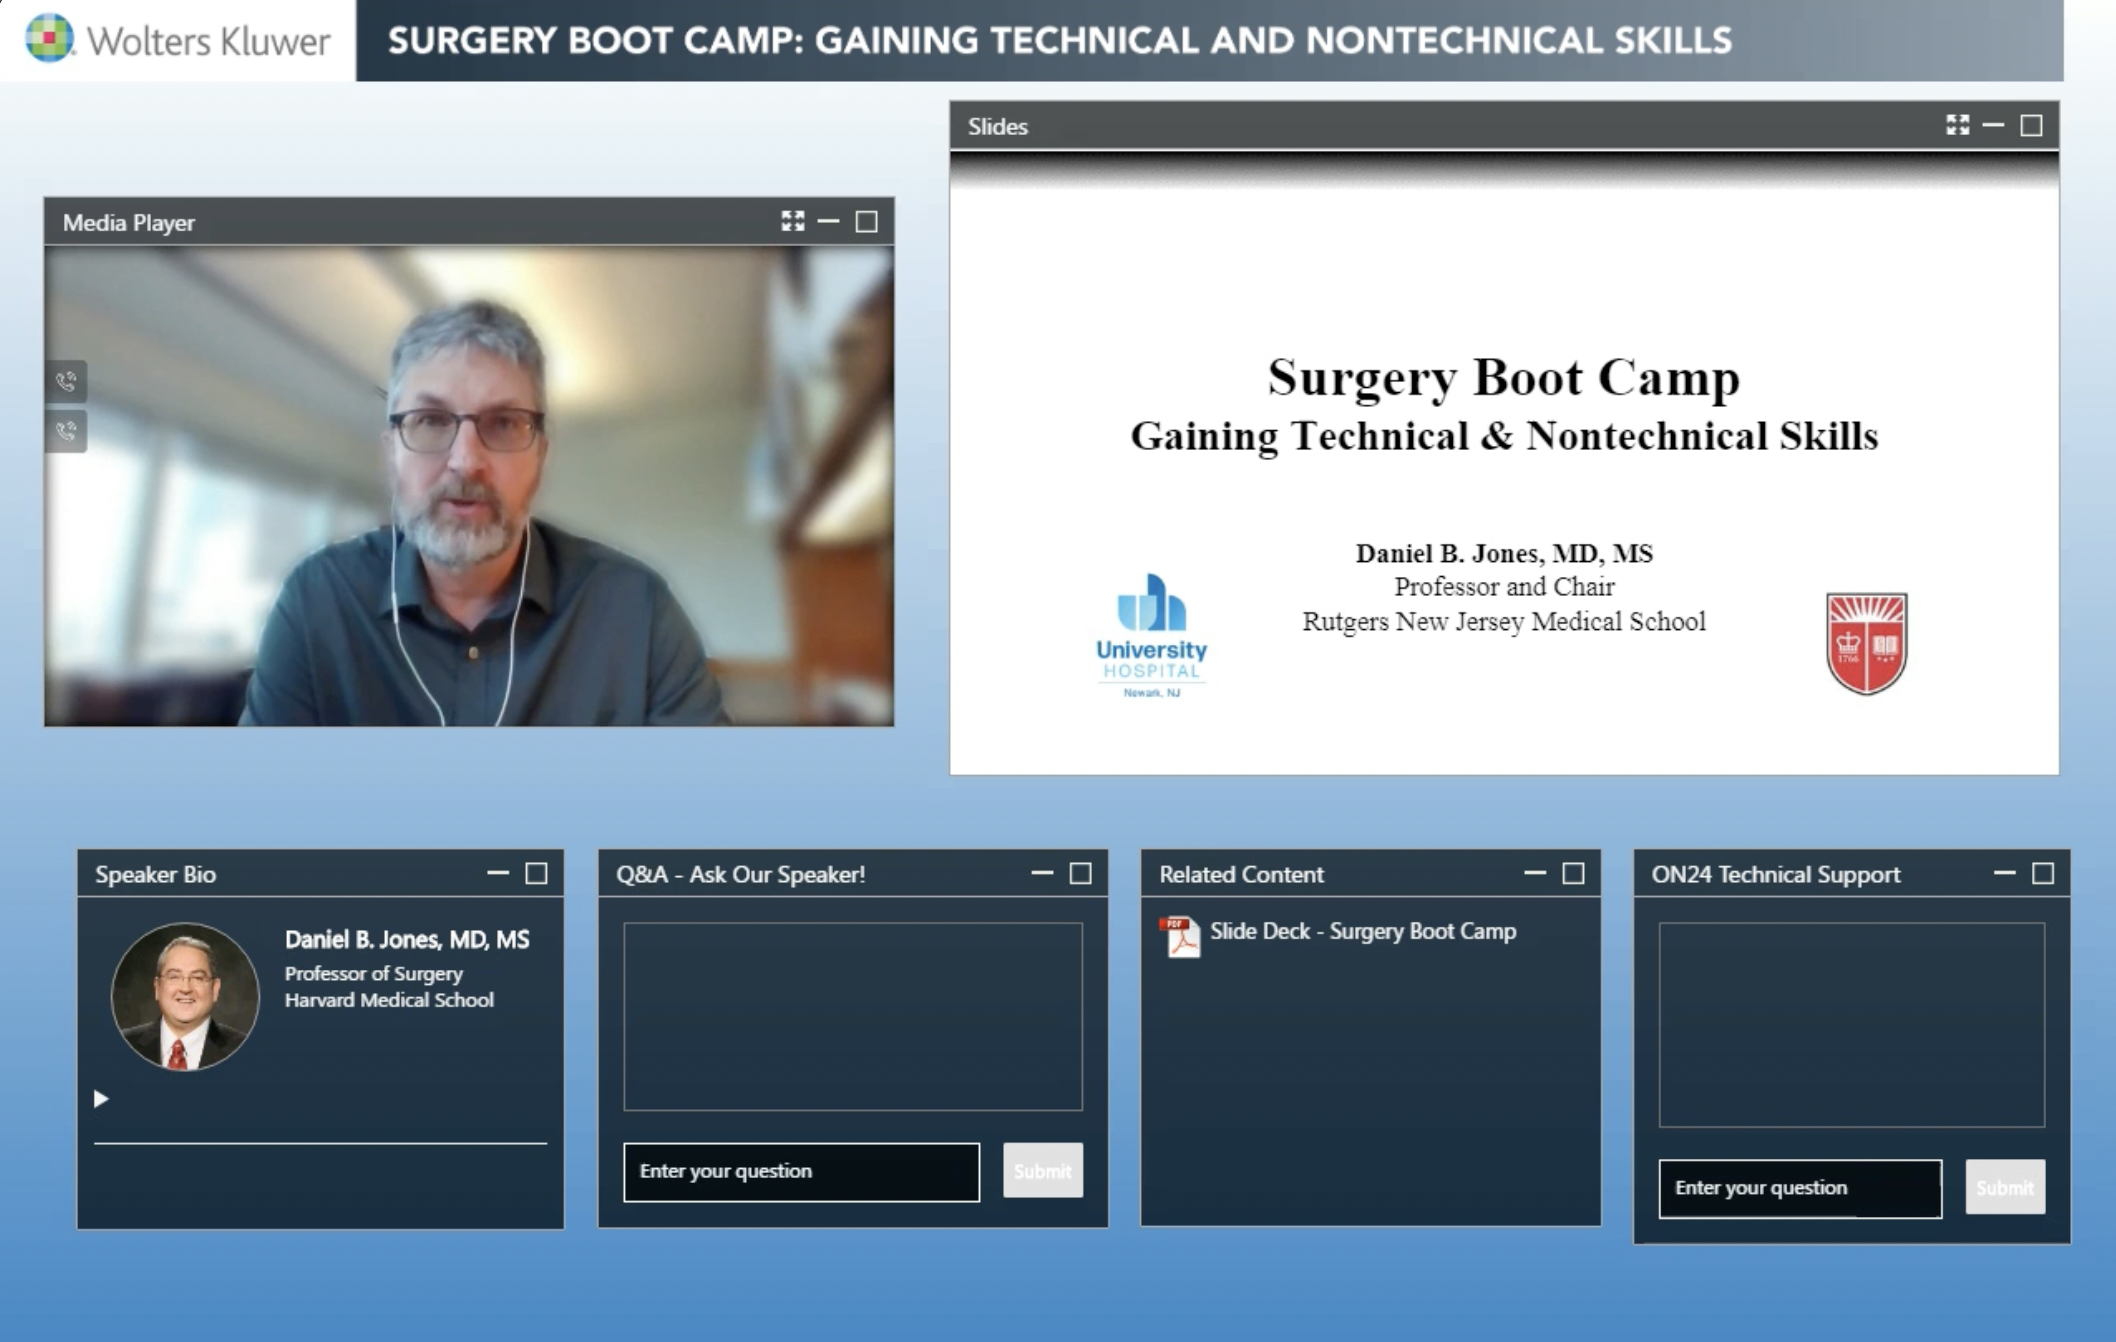This screenshot has width=2116, height=1342.
Task: Click the fullscreen icon in Media Player
Action: pos(792,221)
